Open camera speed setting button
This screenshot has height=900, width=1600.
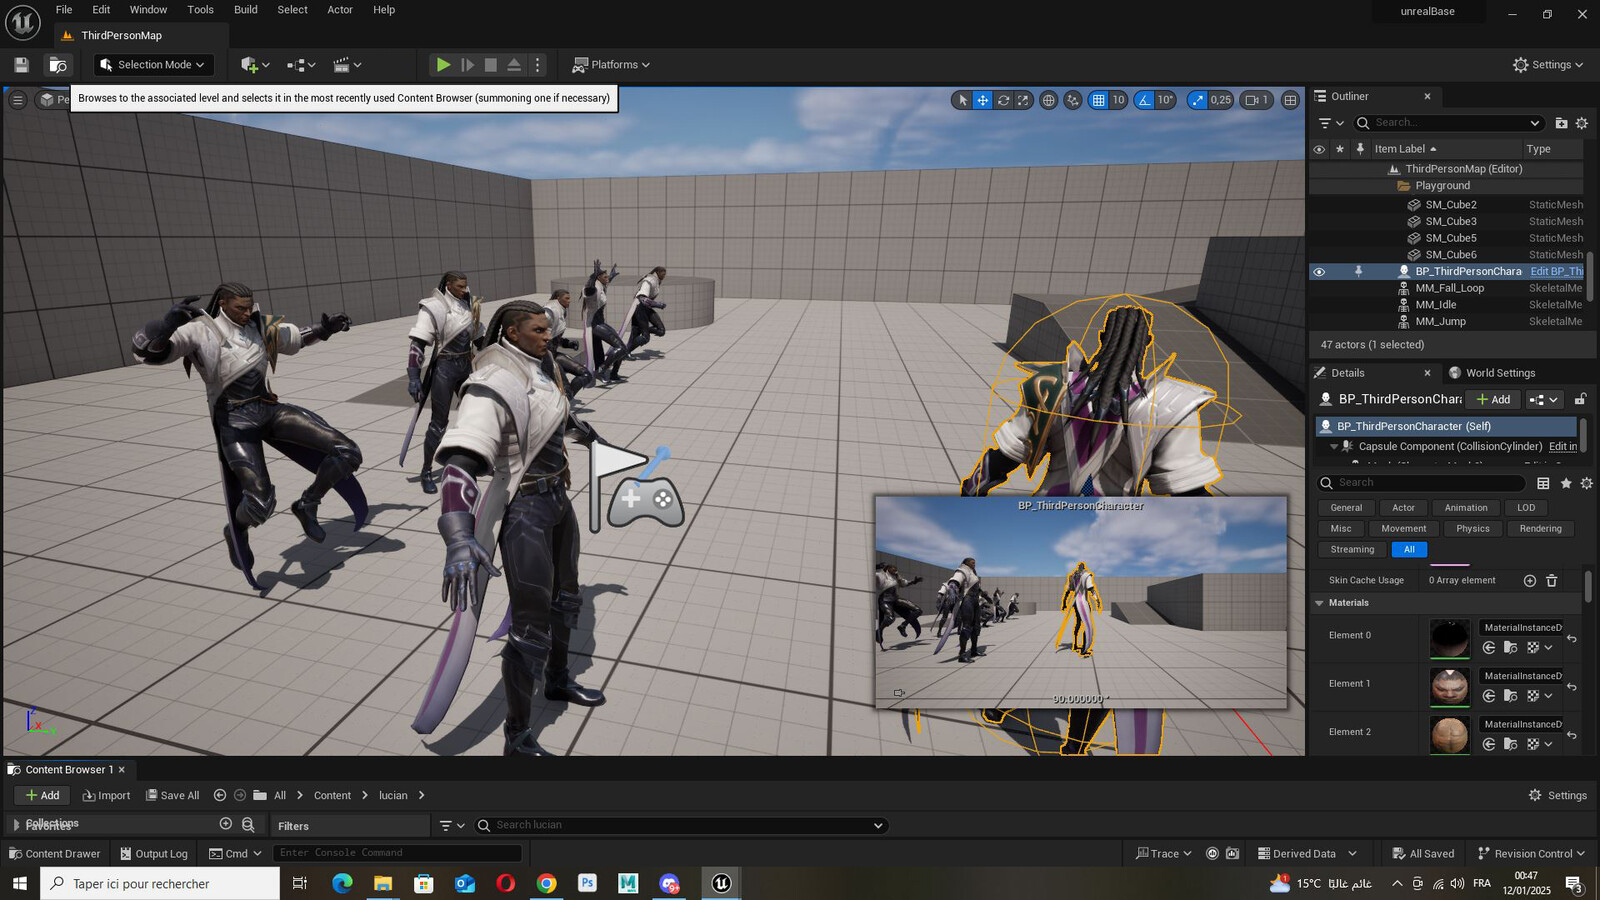(1256, 100)
